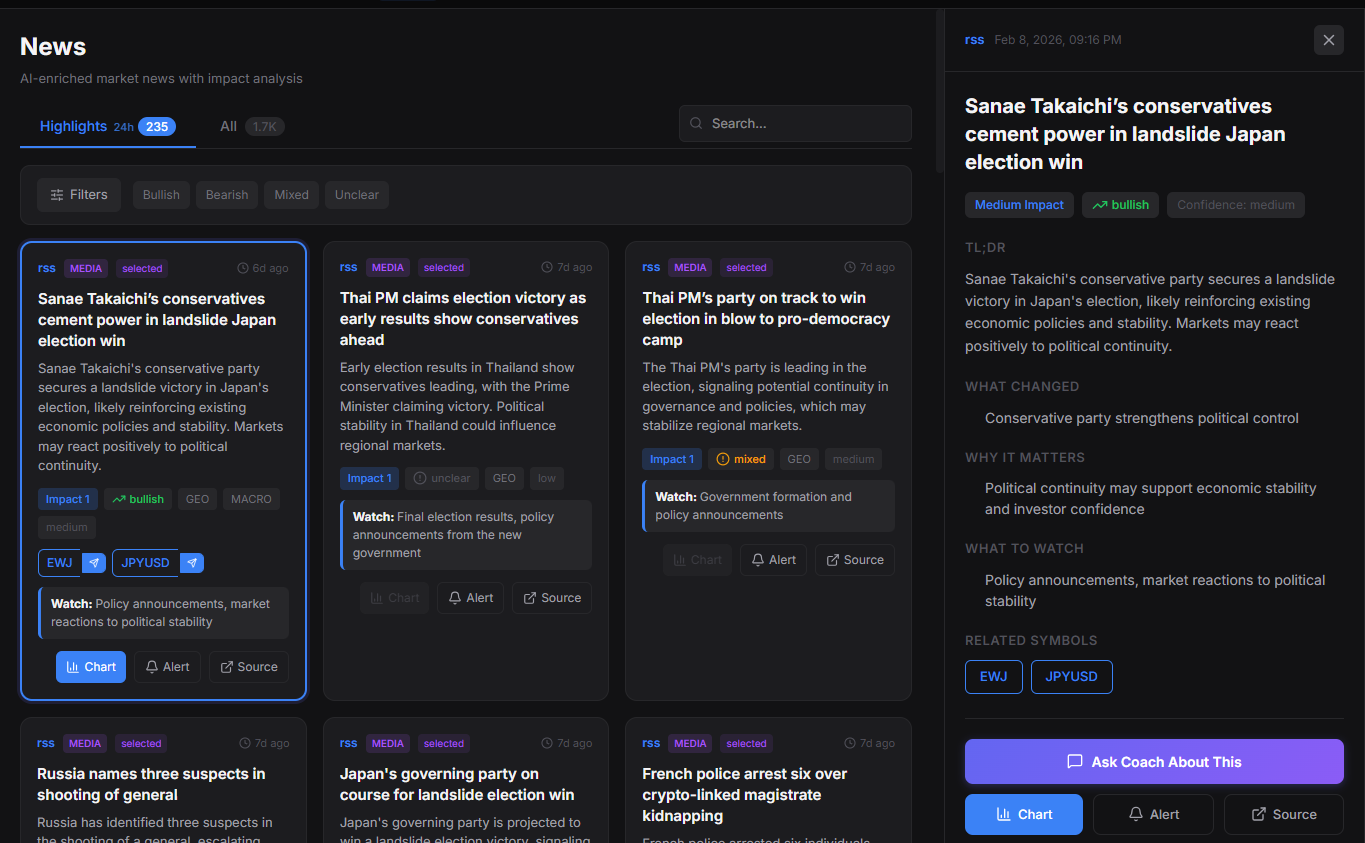The width and height of the screenshot is (1365, 843).
Task: Set Alert from the detail panel footer
Action: [x=1153, y=814]
